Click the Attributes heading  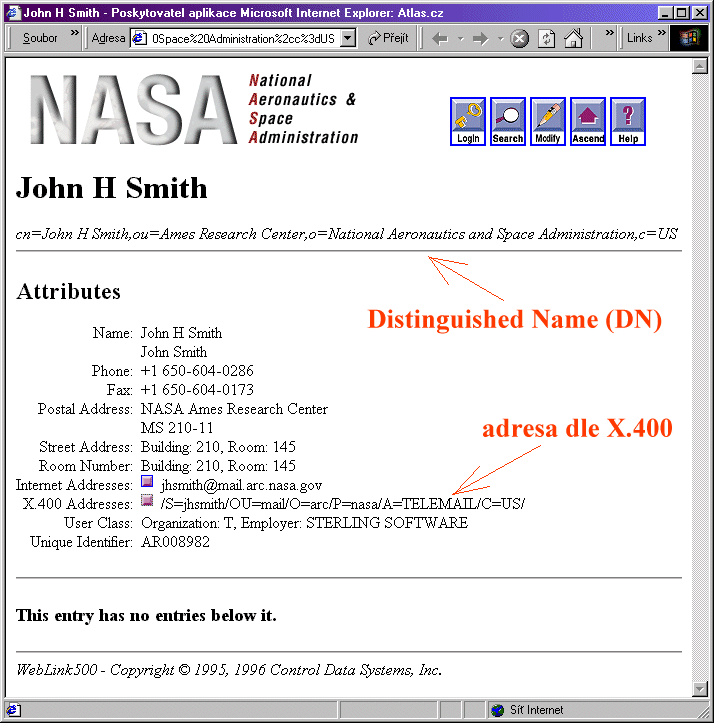68,291
